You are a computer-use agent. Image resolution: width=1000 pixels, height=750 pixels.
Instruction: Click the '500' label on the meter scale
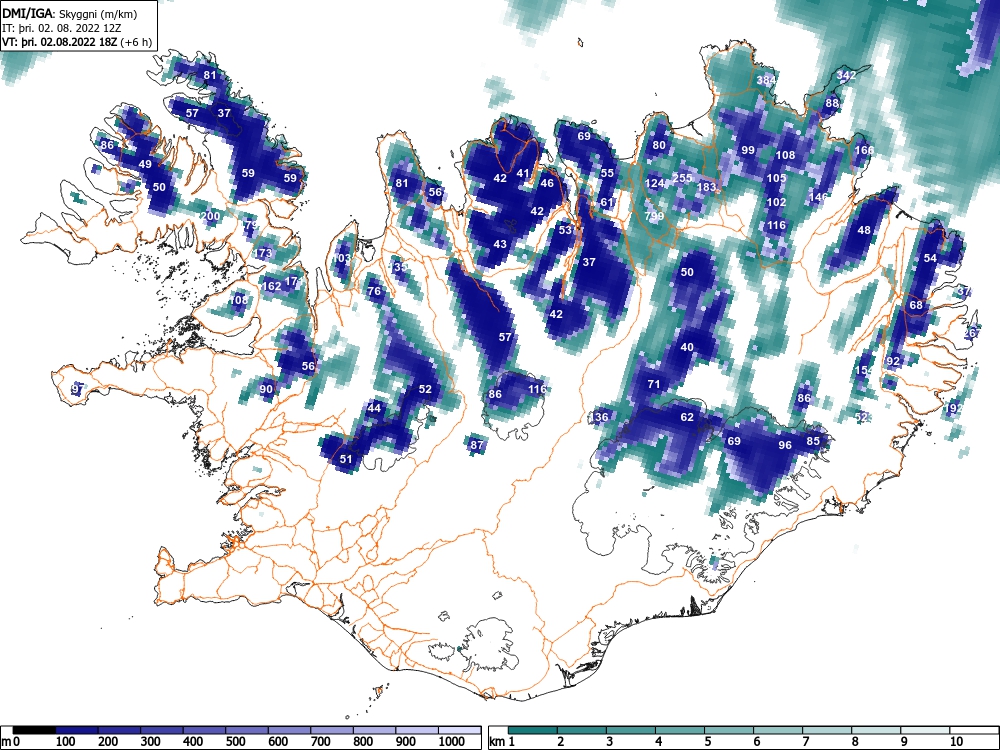[x=236, y=741]
